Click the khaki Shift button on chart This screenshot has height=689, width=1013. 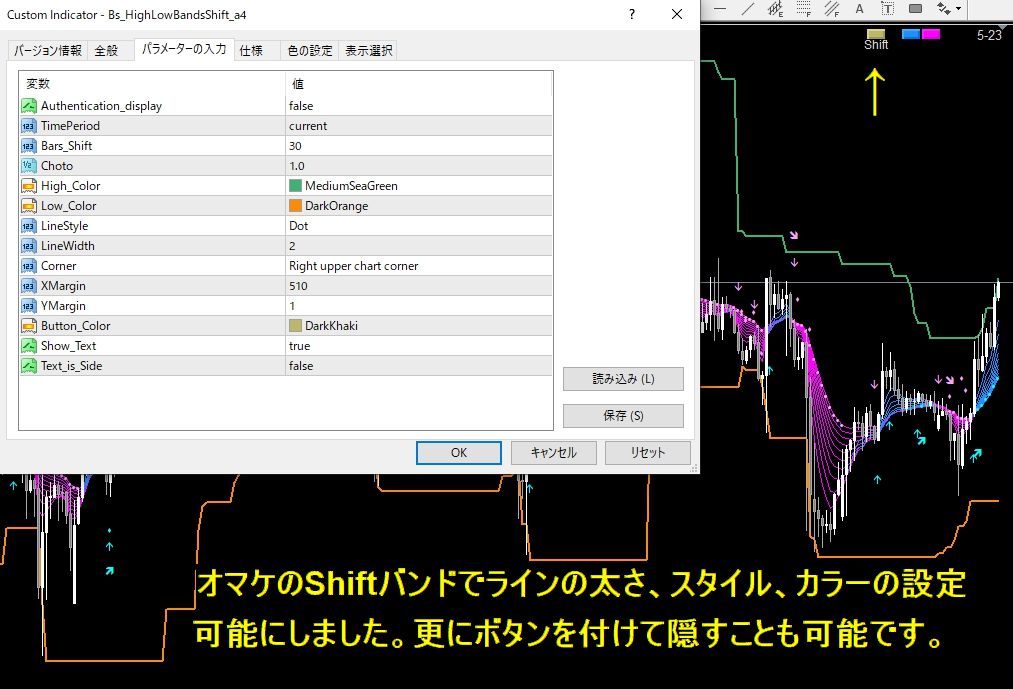pos(876,34)
